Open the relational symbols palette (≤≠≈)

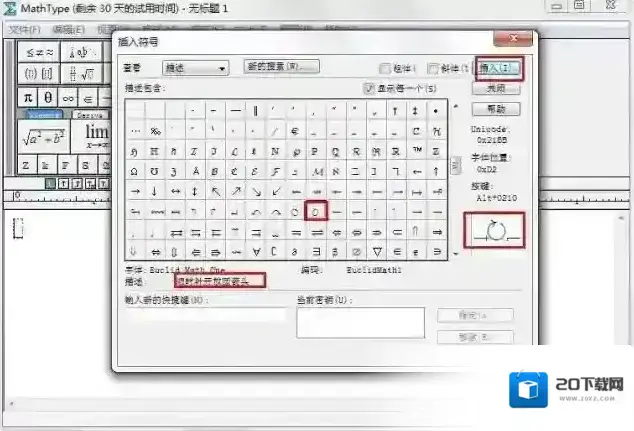coord(39,53)
